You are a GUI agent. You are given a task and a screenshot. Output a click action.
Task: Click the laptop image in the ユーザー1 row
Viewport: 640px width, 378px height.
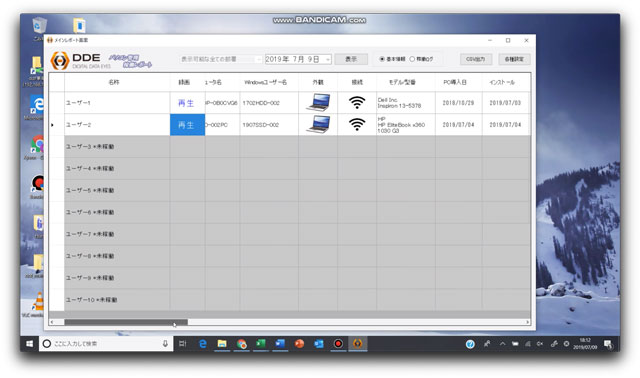(x=318, y=102)
